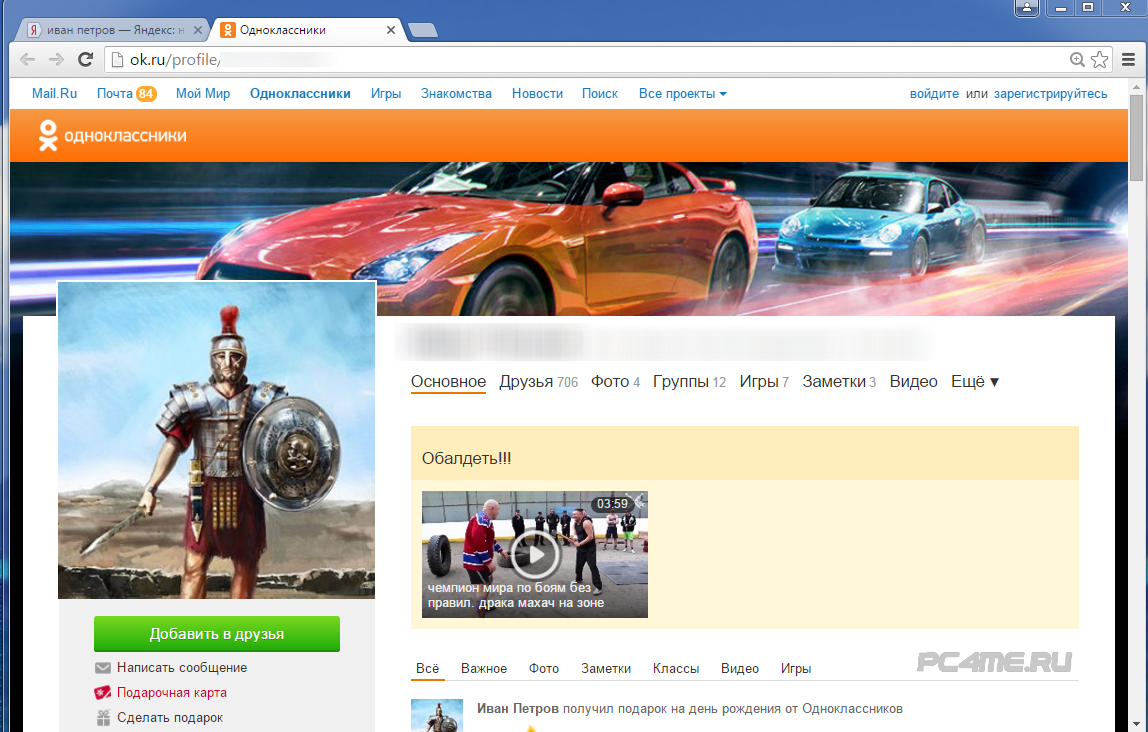This screenshot has width=1148, height=732.
Task: Open the Группы 12 tab
Action: coord(689,382)
